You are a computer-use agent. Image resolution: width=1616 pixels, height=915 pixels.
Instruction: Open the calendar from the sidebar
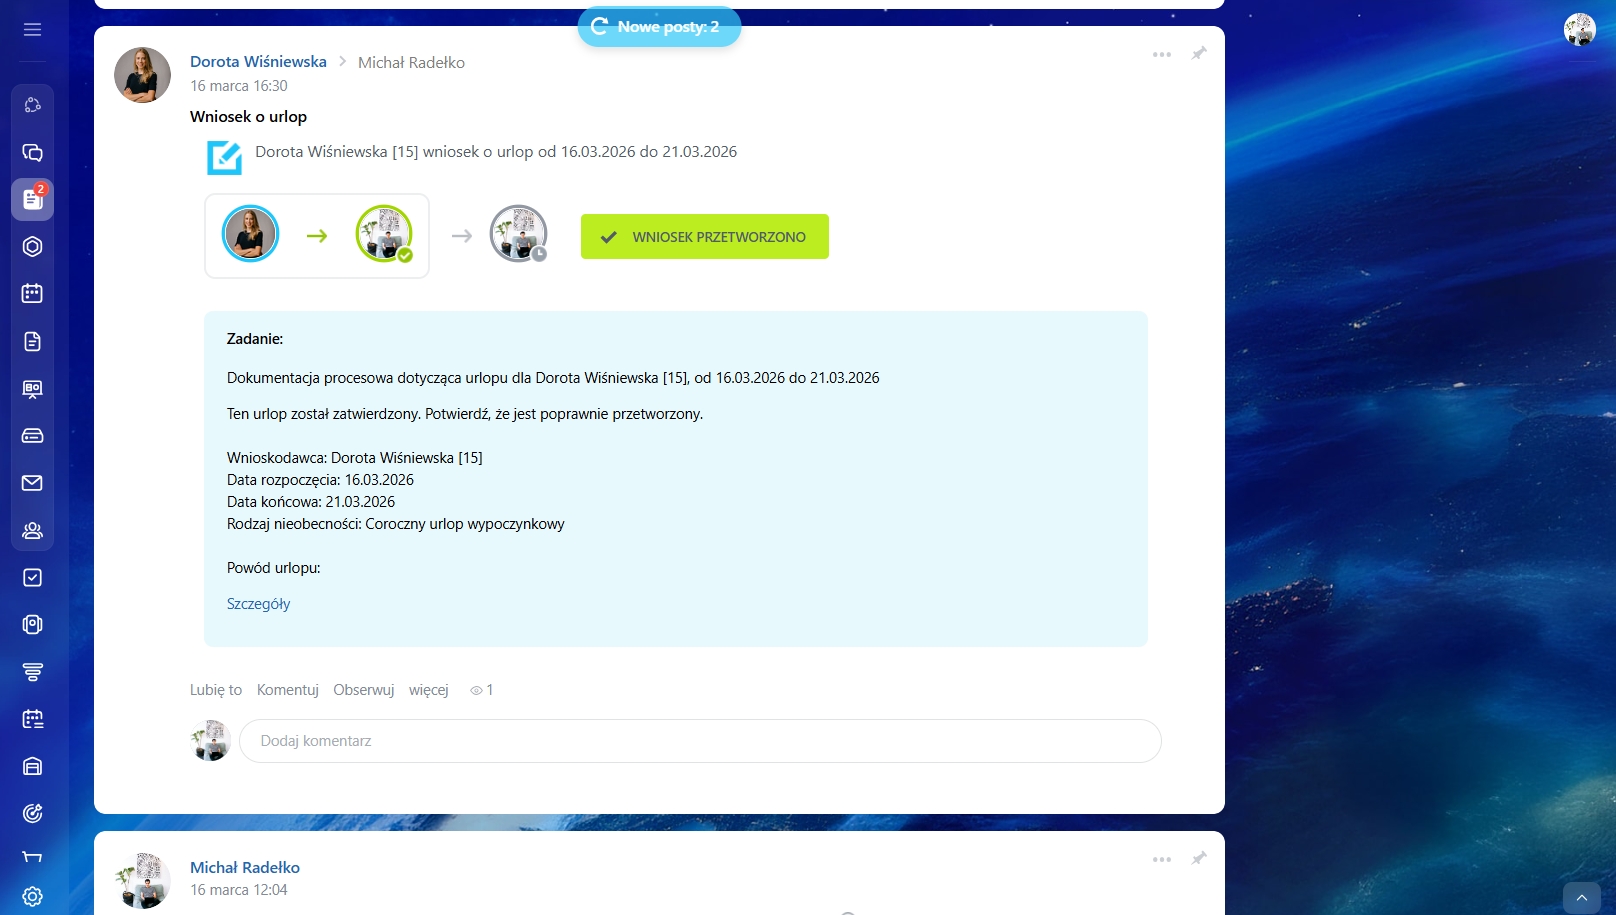click(32, 294)
